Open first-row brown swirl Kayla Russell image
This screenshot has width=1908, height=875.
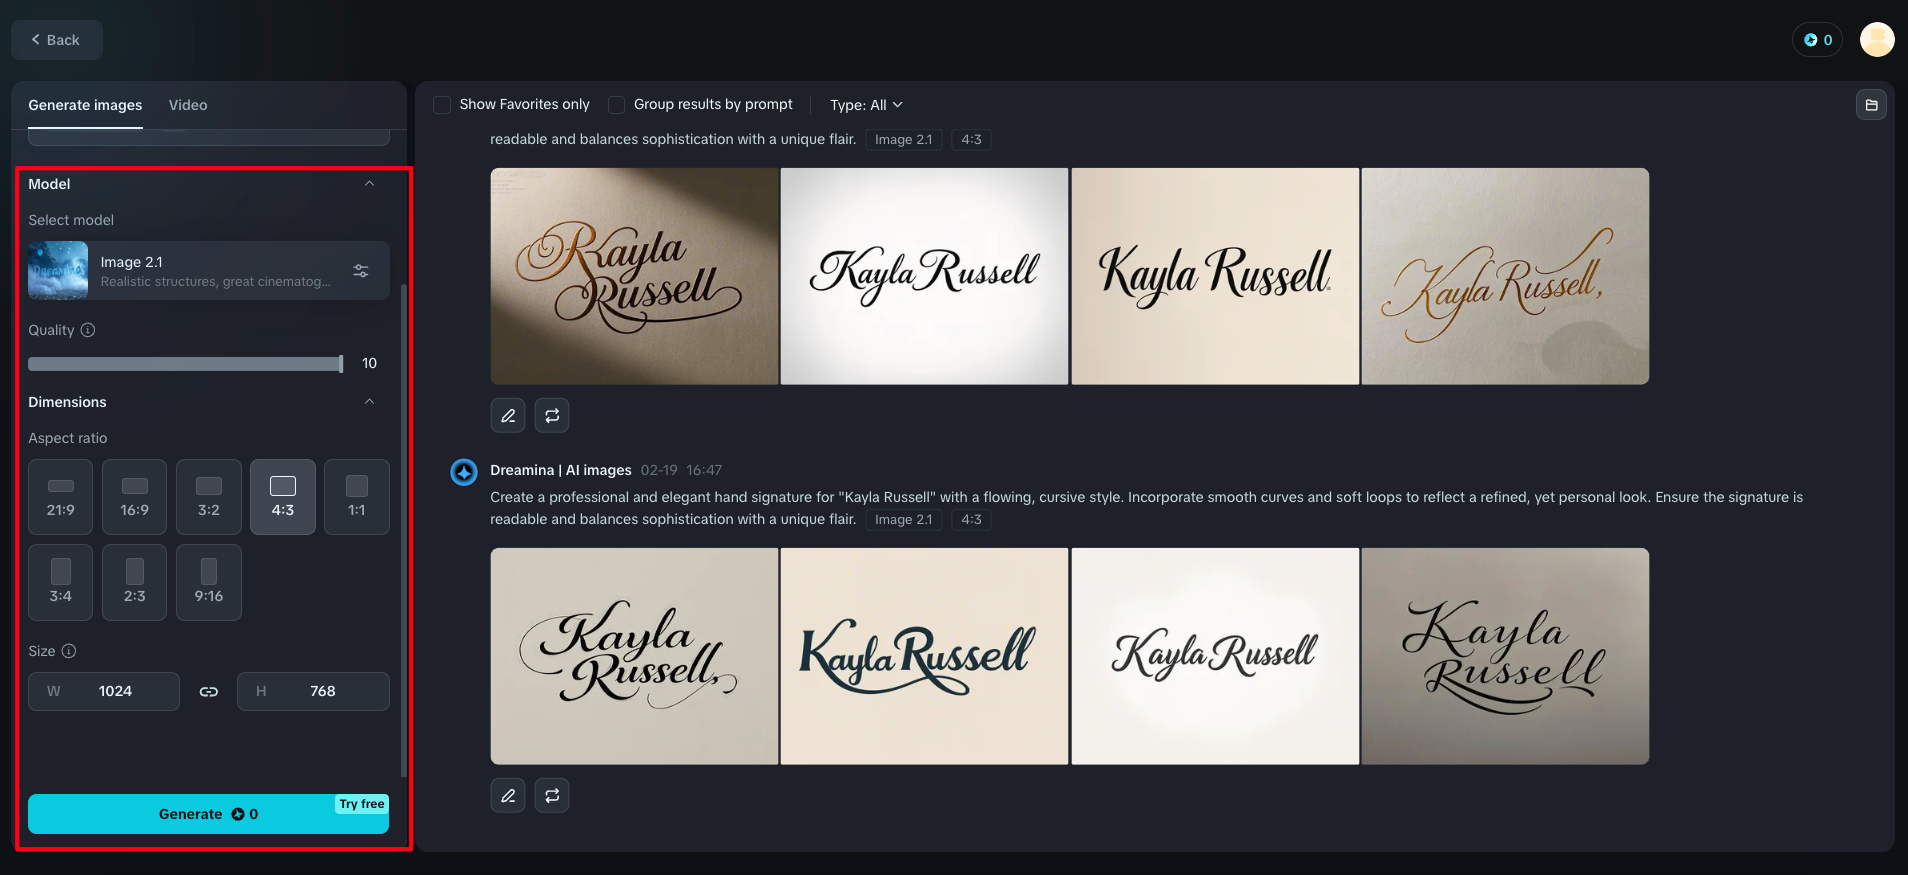[x=634, y=276]
